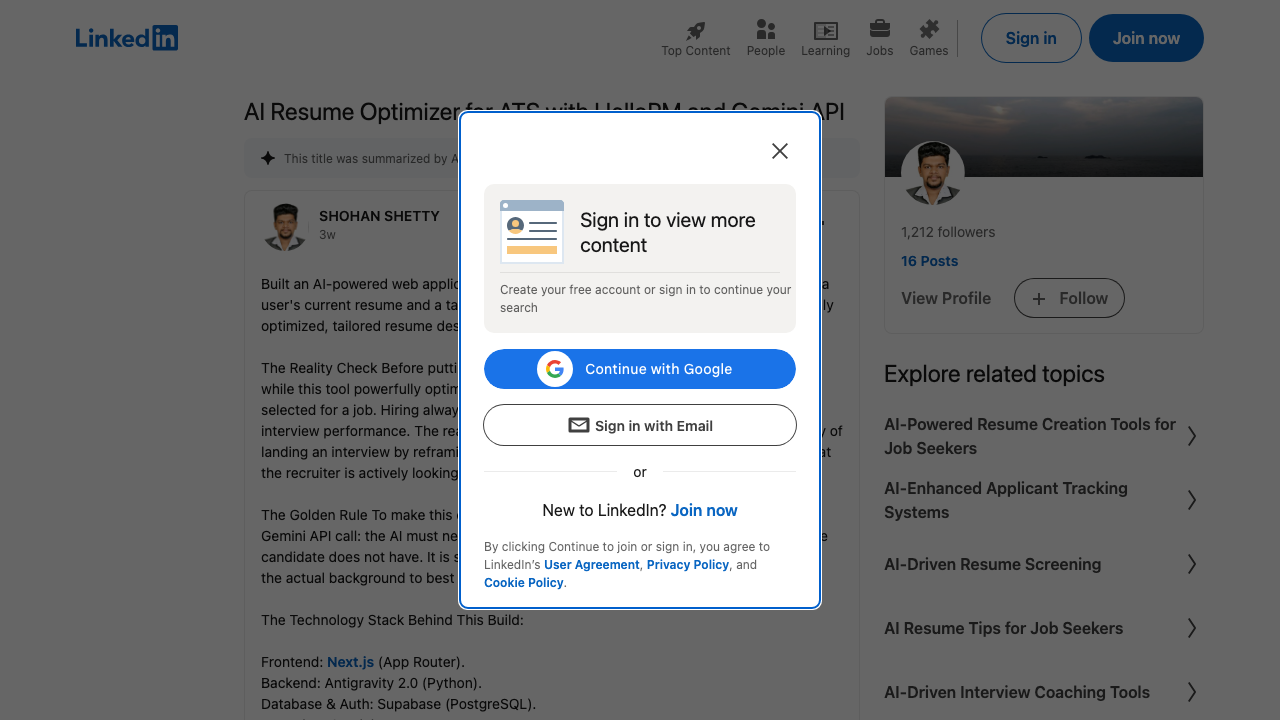
Task: Click the sparkle AI summary icon
Action: click(268, 158)
